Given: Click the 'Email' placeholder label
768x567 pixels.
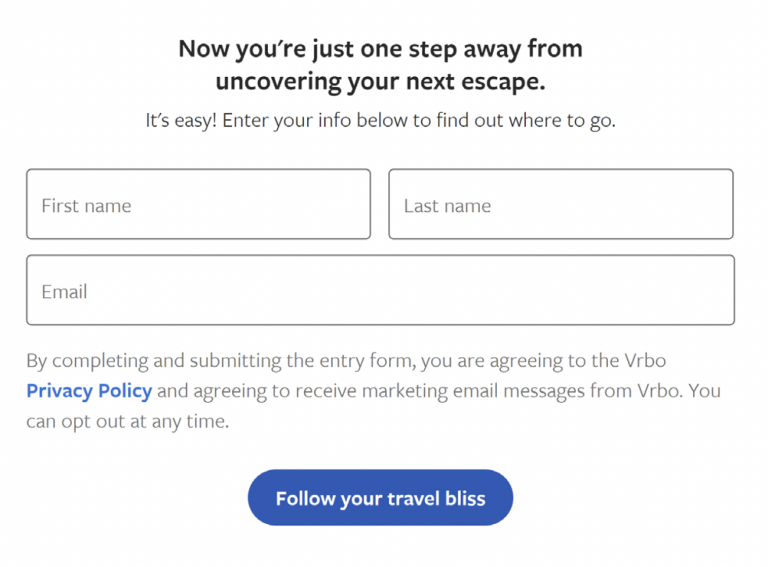Looking at the screenshot, I should click(64, 292).
